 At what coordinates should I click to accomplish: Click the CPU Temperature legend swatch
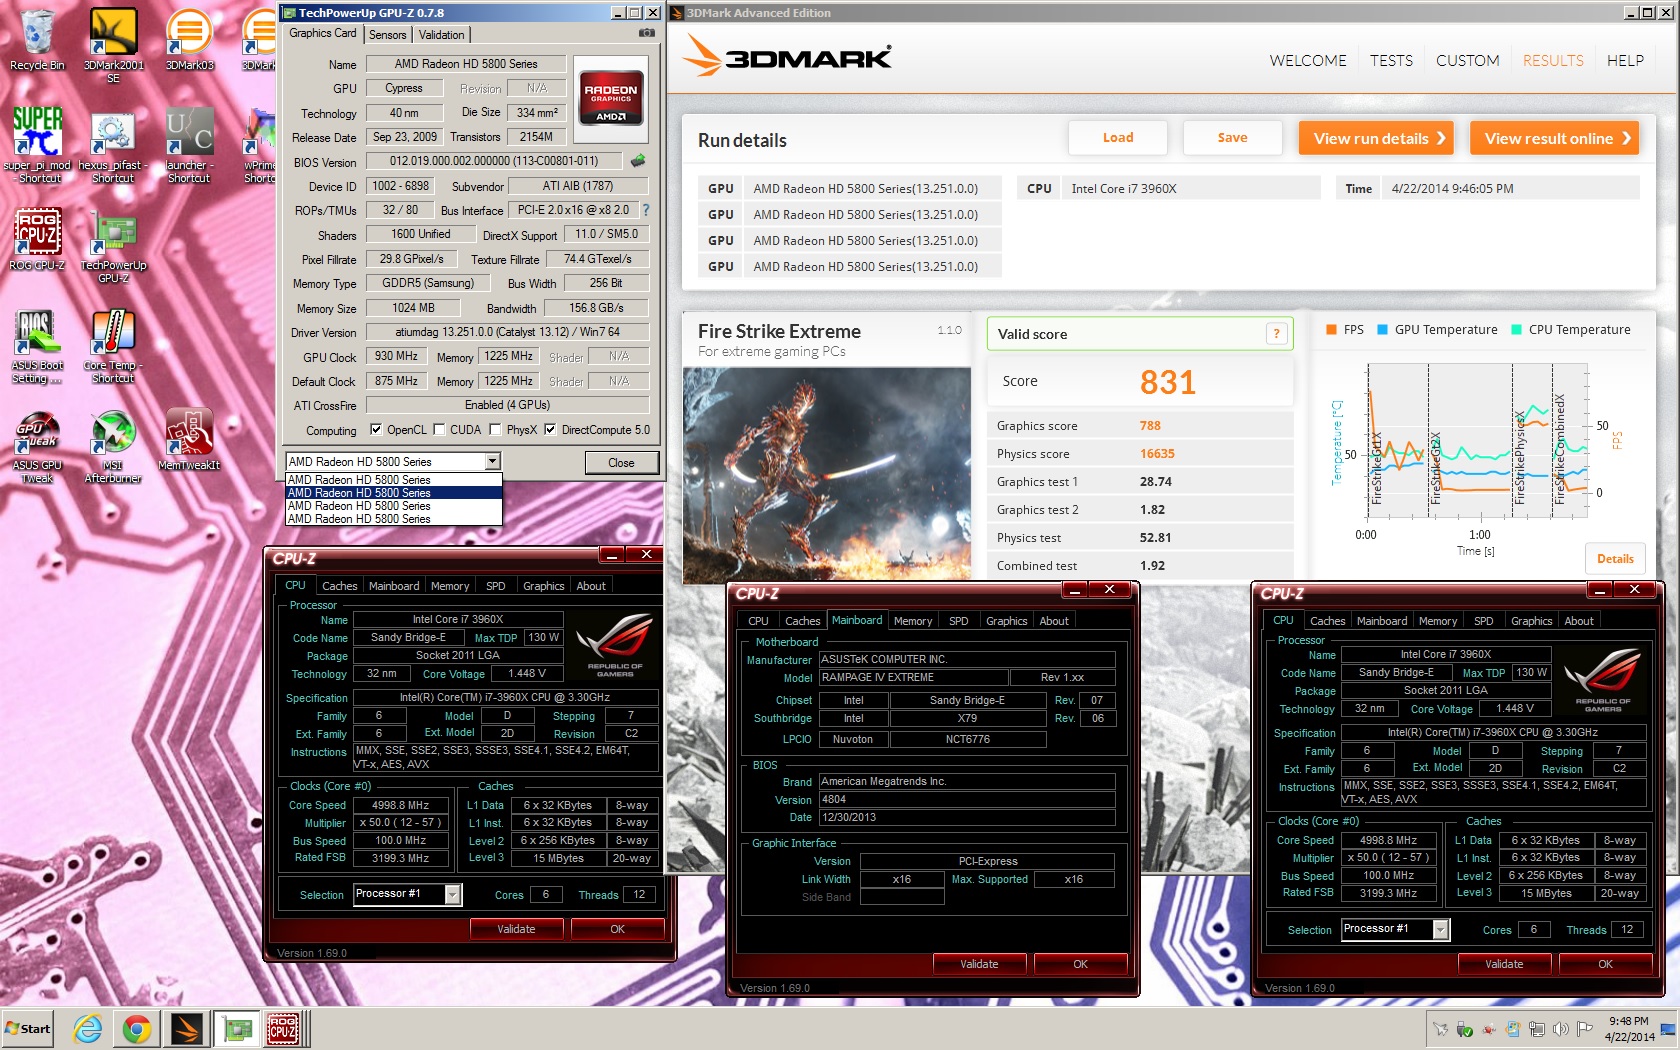coord(1516,330)
